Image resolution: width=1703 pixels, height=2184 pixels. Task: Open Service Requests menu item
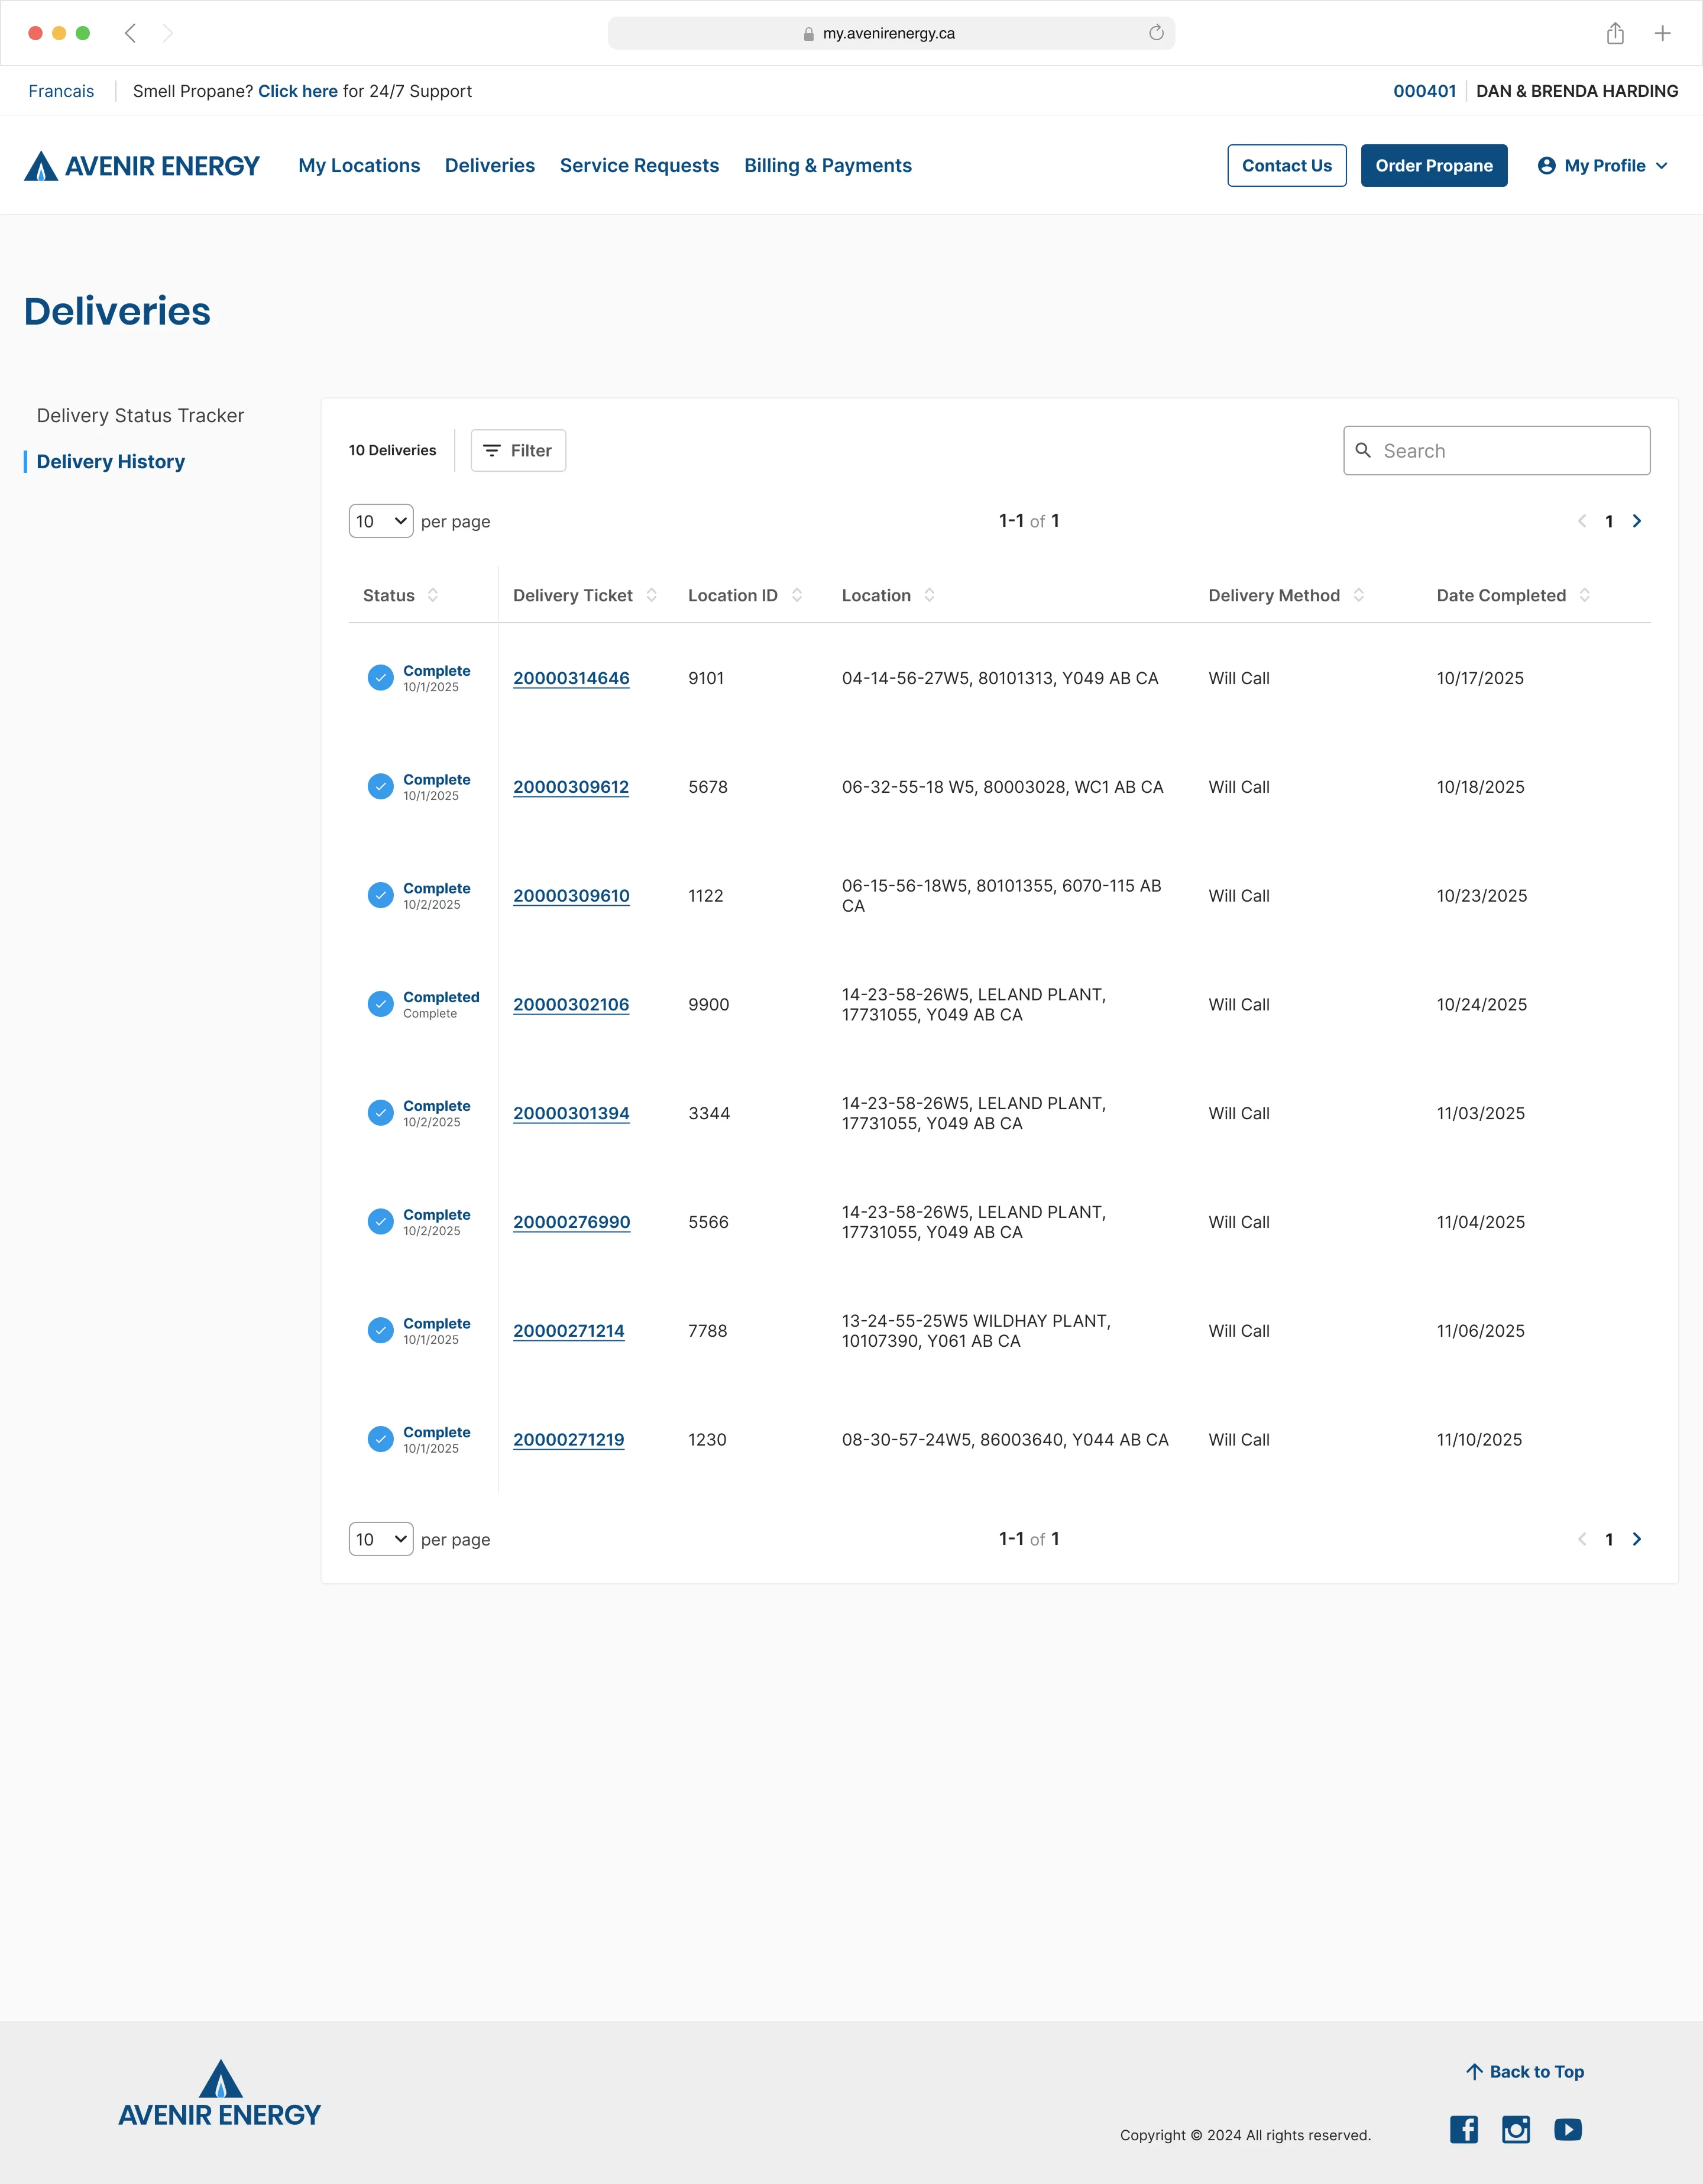(639, 166)
